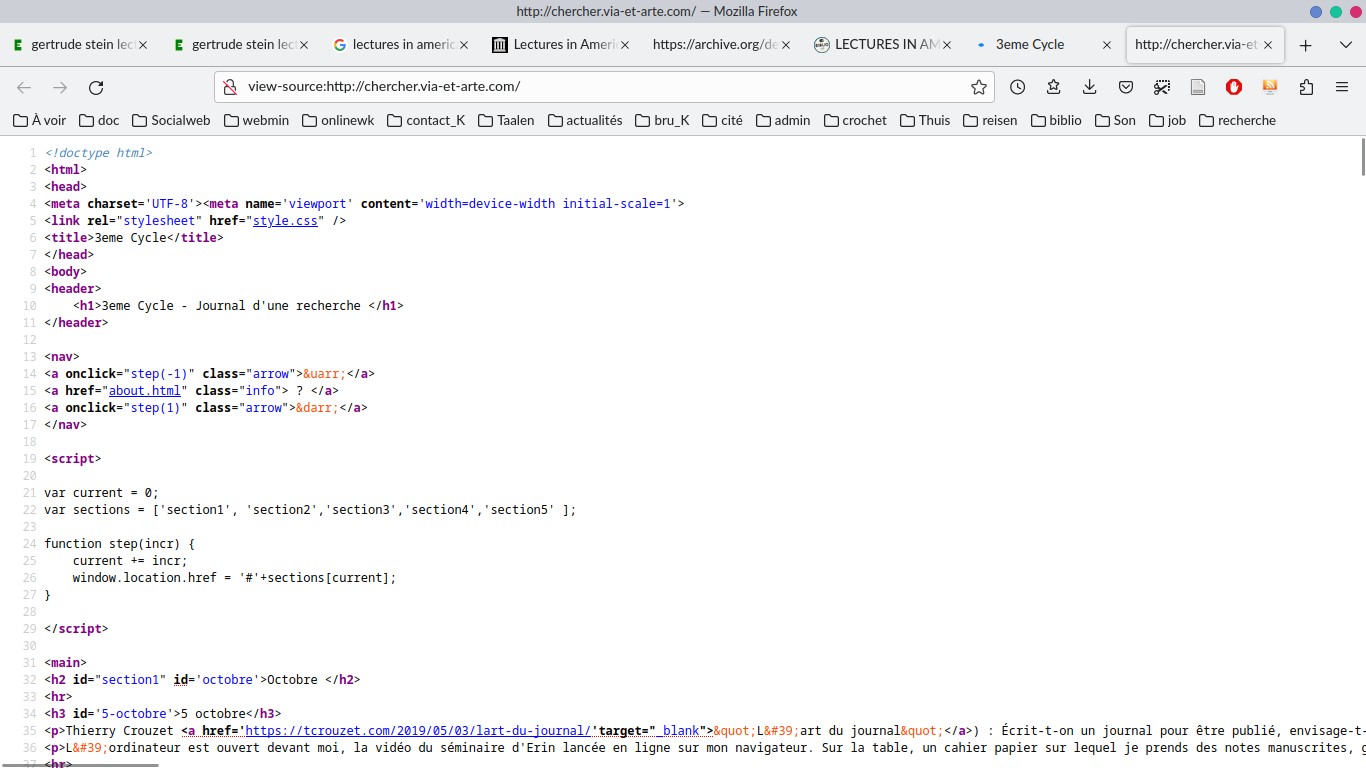The width and height of the screenshot is (1366, 768).
Task: Close the window with red button
Action: click(1355, 12)
